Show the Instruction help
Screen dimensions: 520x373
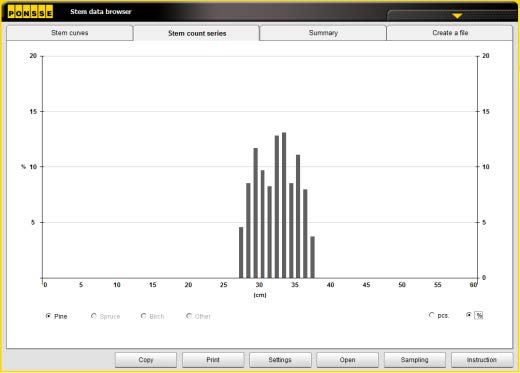tap(482, 360)
